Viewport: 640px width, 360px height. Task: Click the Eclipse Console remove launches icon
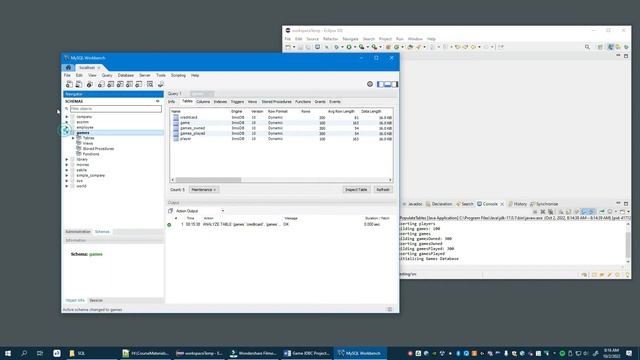click(543, 212)
